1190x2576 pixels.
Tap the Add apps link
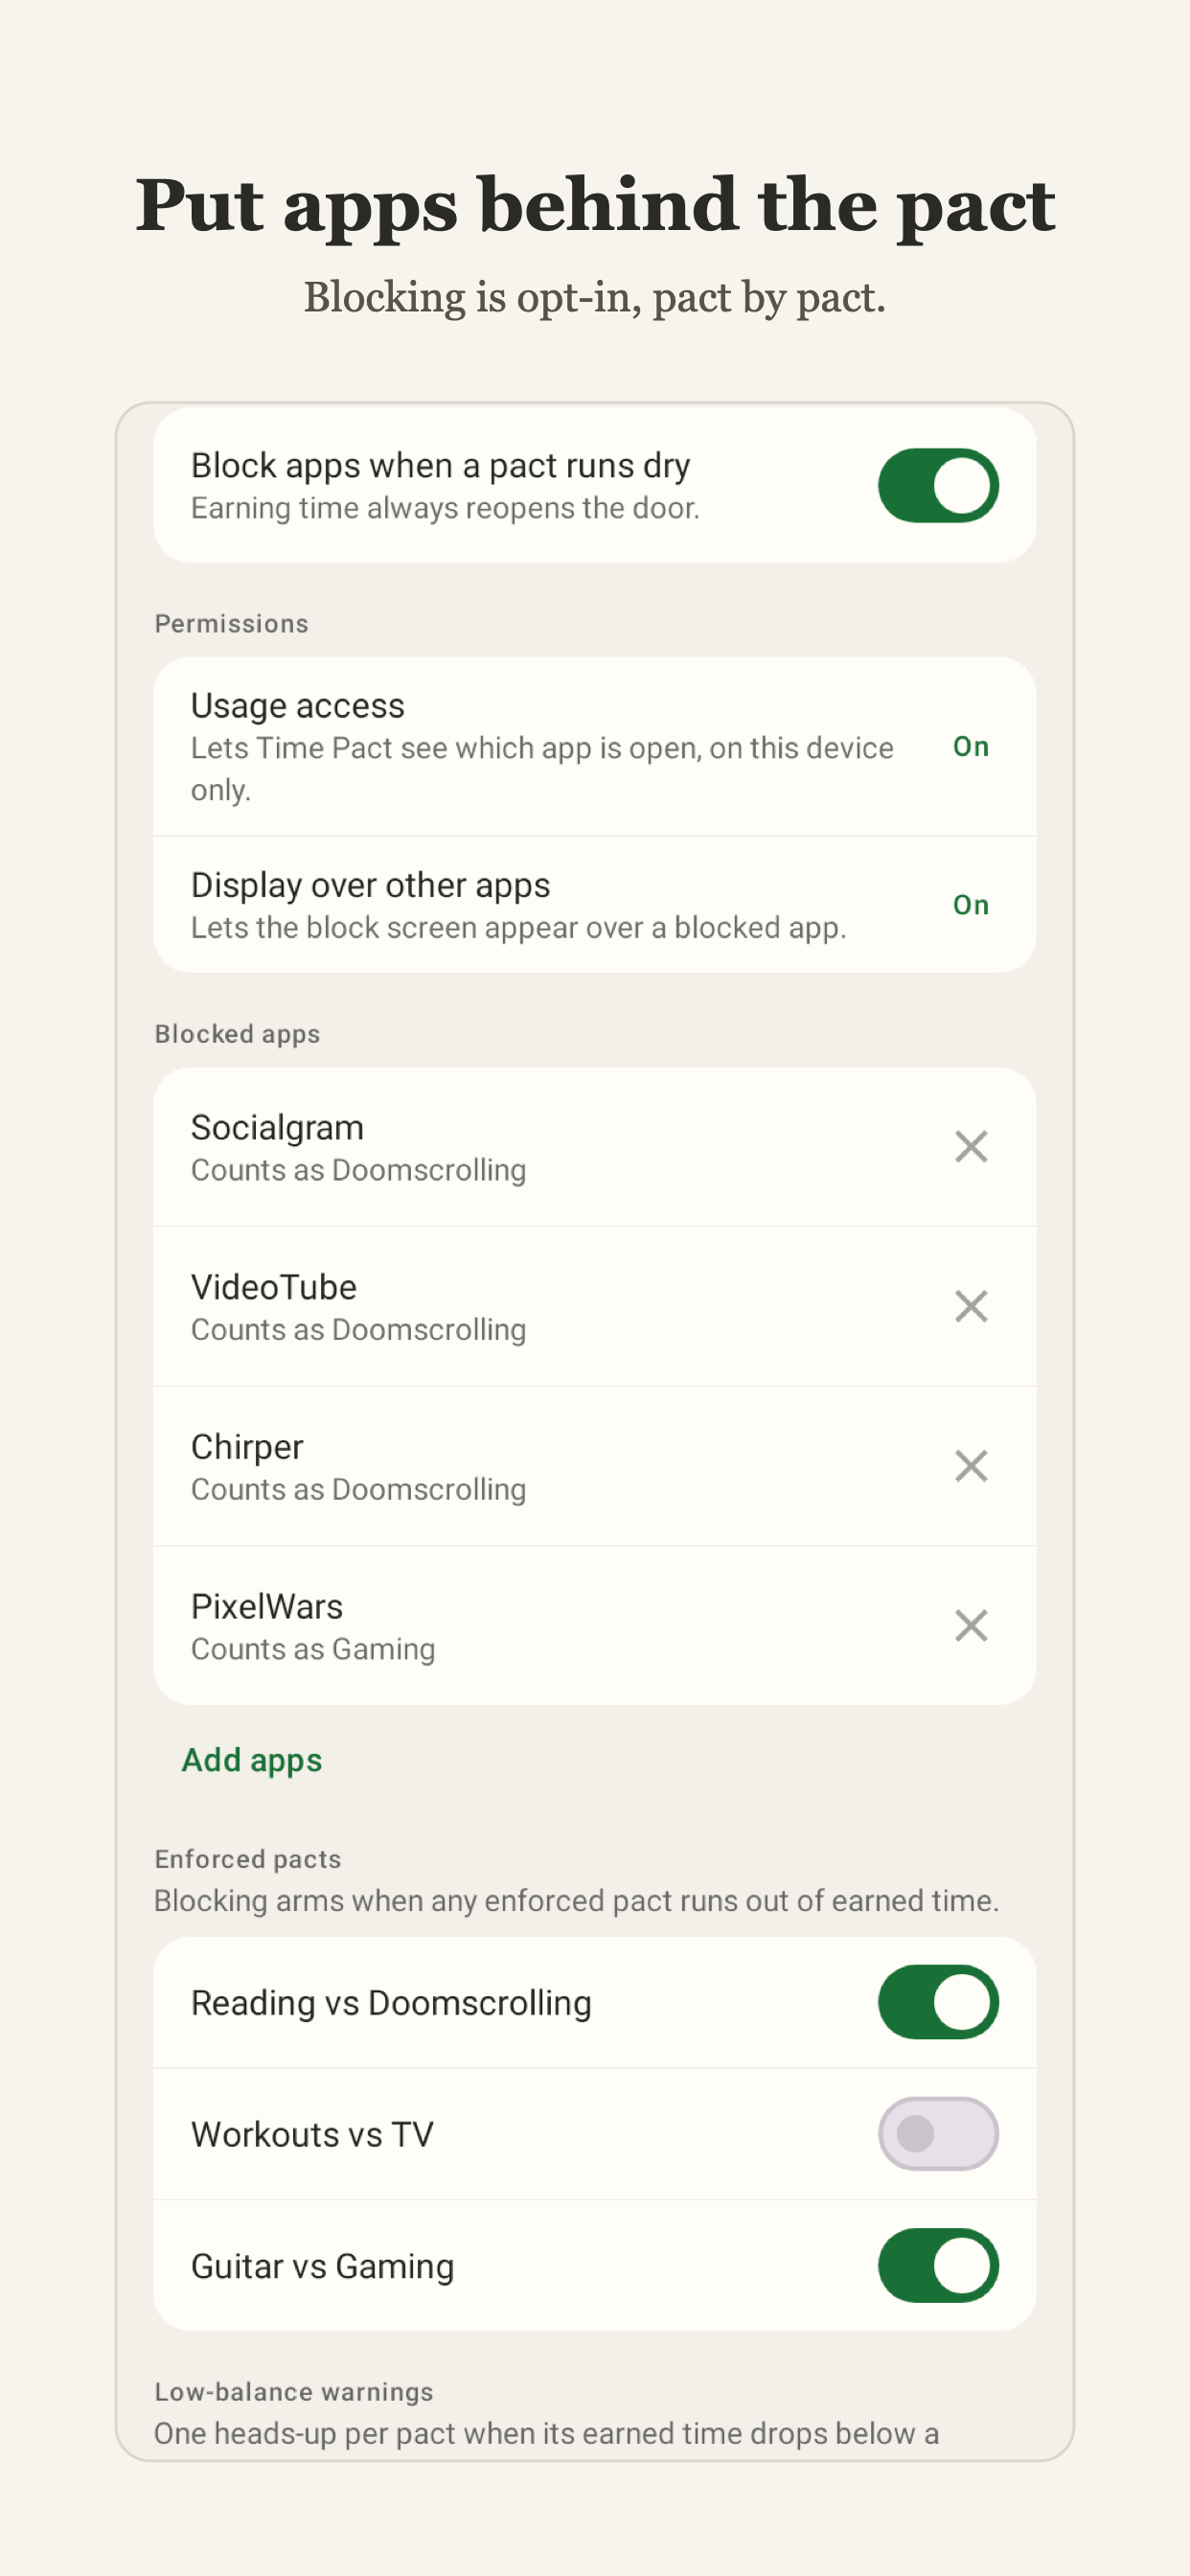point(252,1760)
